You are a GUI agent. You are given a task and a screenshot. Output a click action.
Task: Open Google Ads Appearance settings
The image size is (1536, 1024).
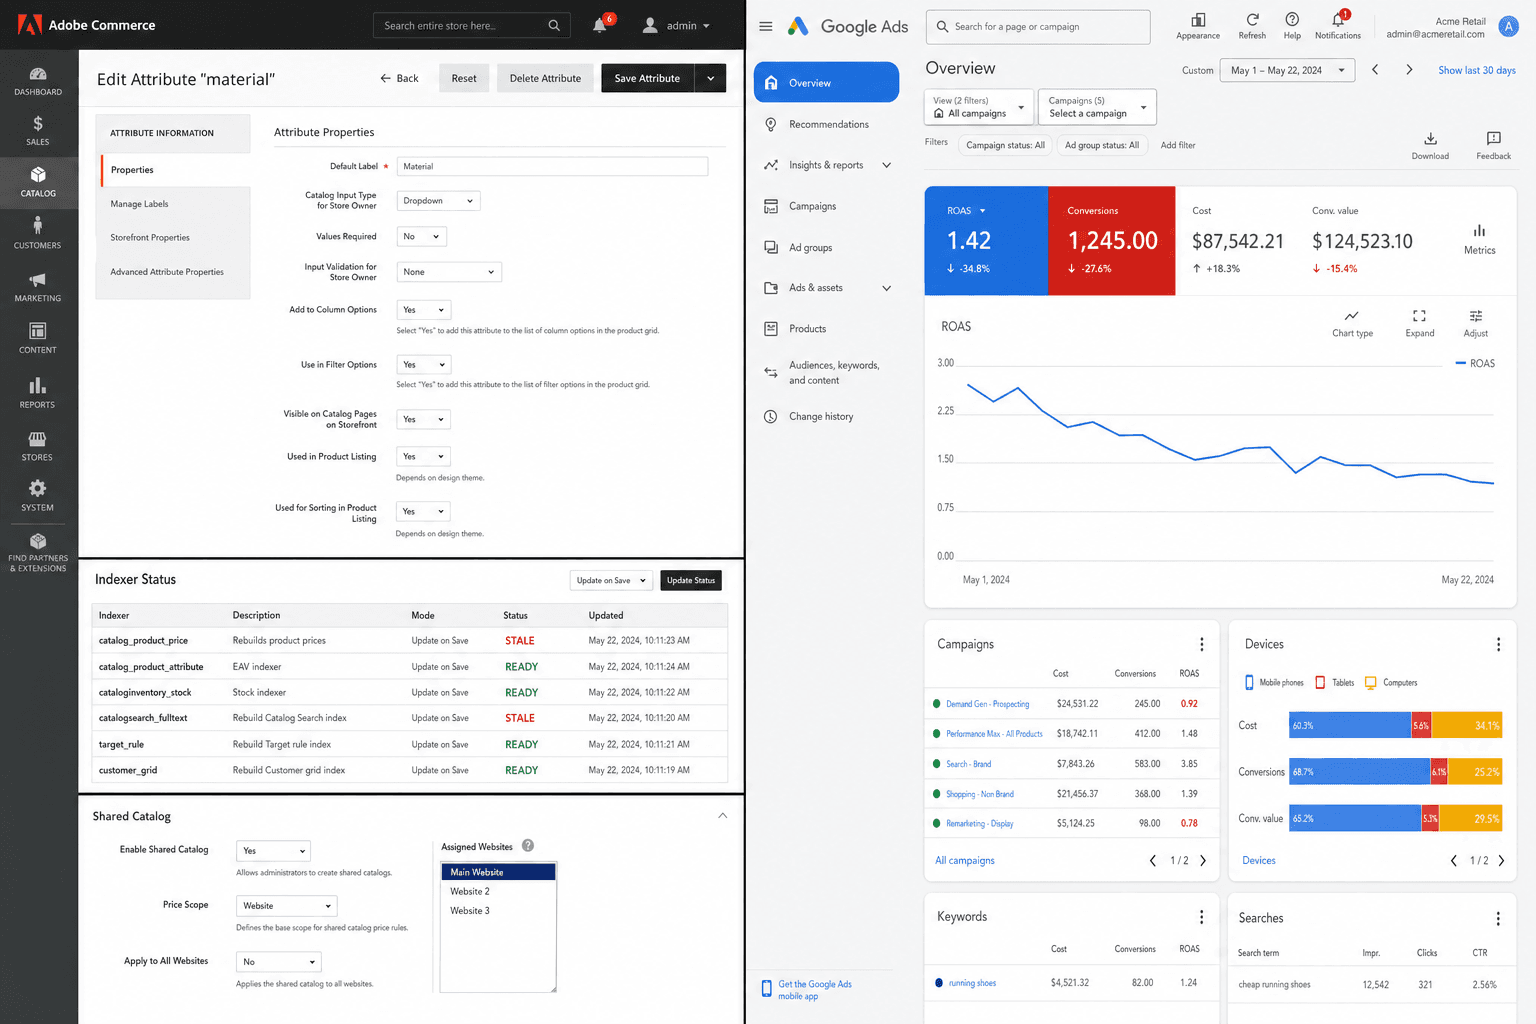click(1198, 26)
